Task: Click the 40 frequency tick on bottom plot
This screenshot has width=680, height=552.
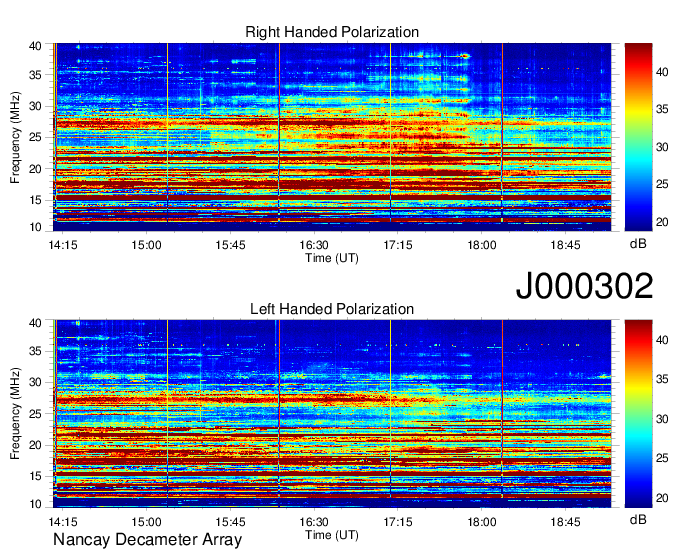Action: 35,323
